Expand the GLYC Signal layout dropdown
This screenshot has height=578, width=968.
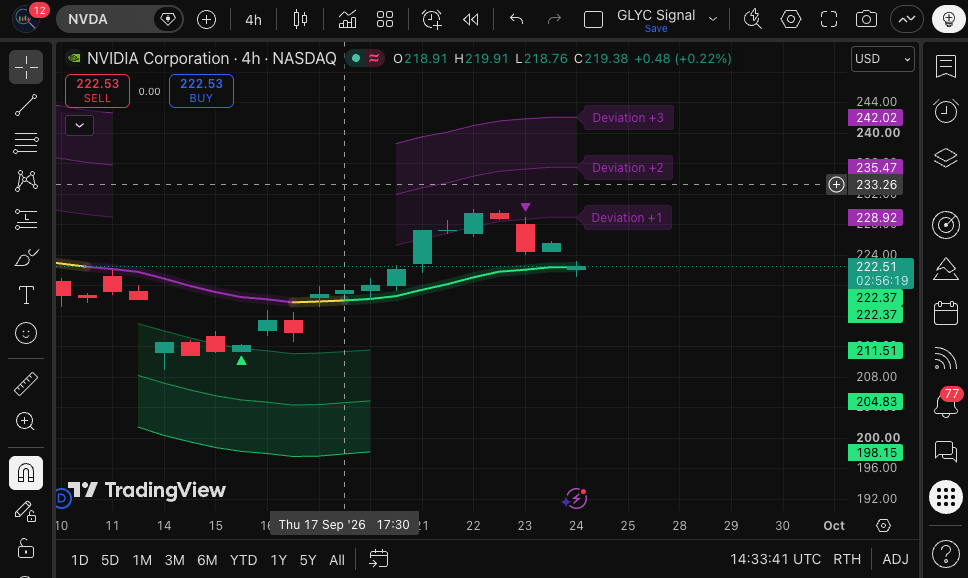(713, 20)
